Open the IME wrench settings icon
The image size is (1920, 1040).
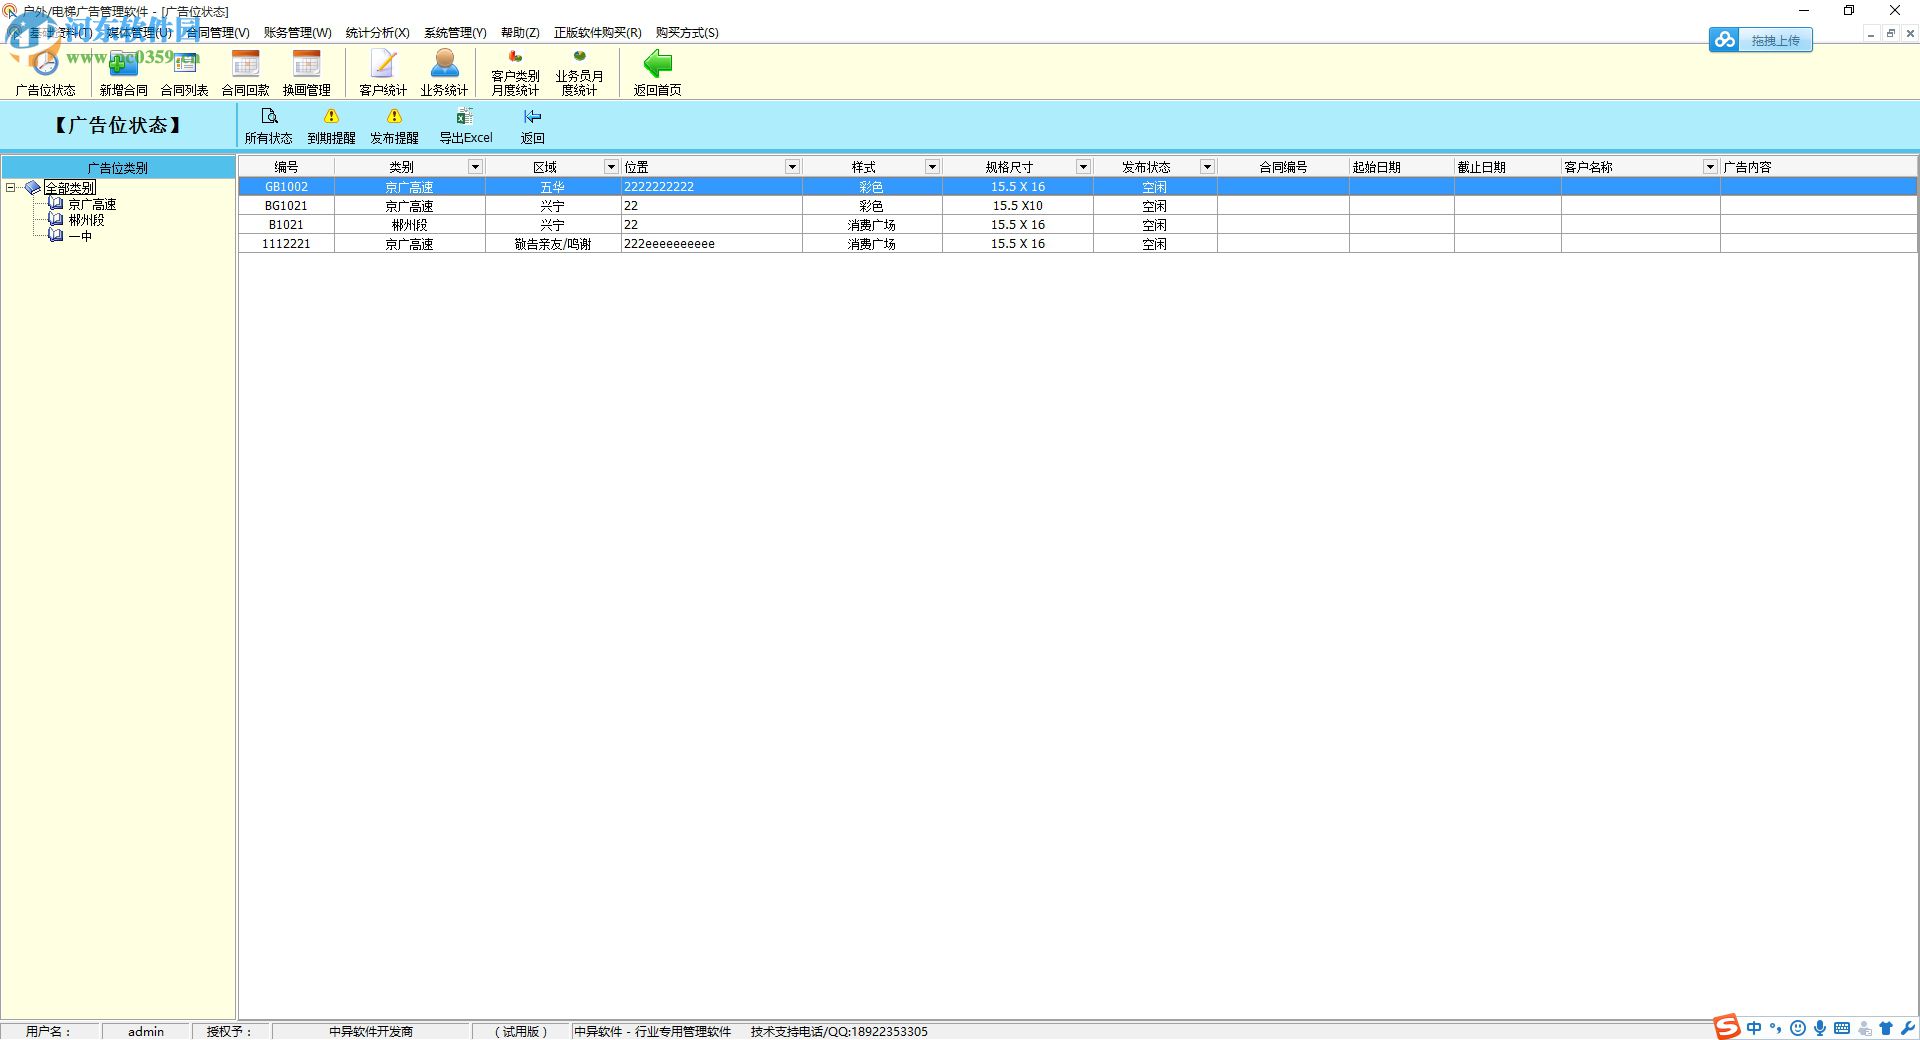1908,1028
